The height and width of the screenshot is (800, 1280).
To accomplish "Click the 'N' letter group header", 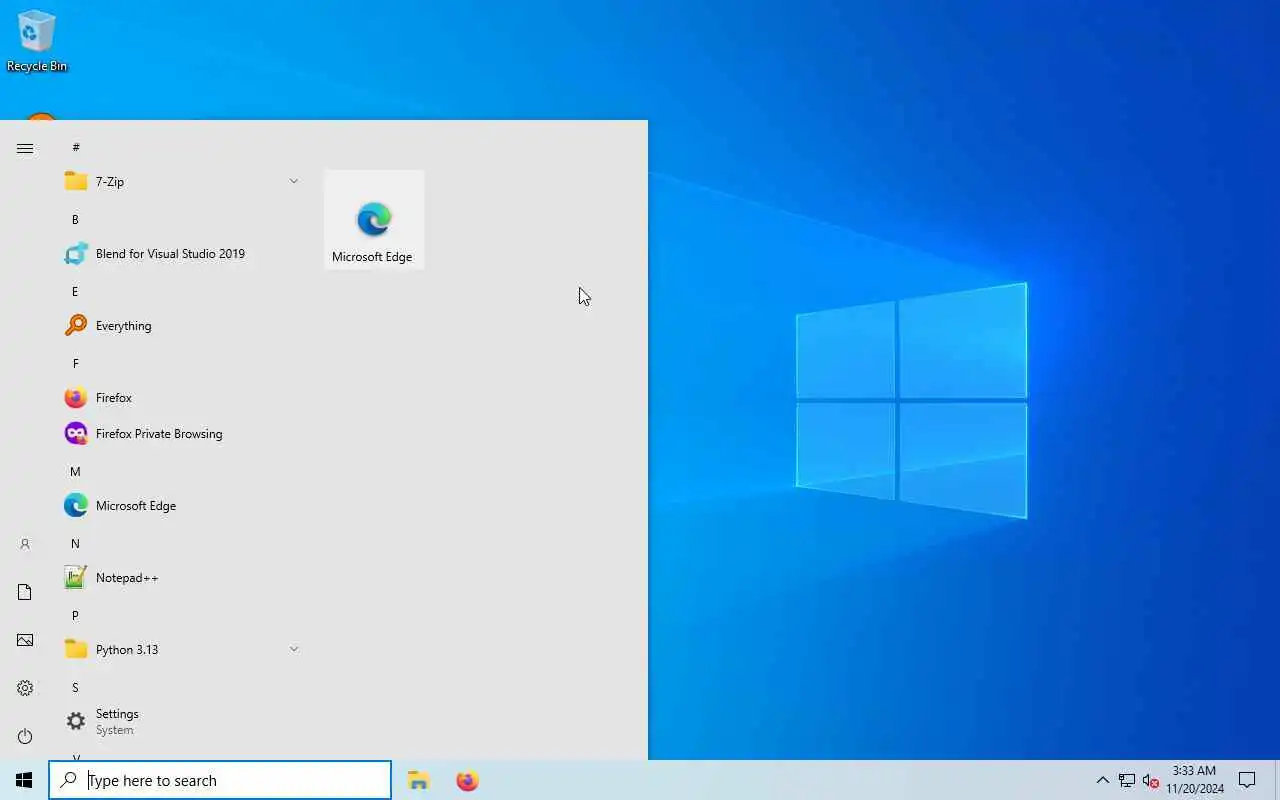I will click(75, 543).
